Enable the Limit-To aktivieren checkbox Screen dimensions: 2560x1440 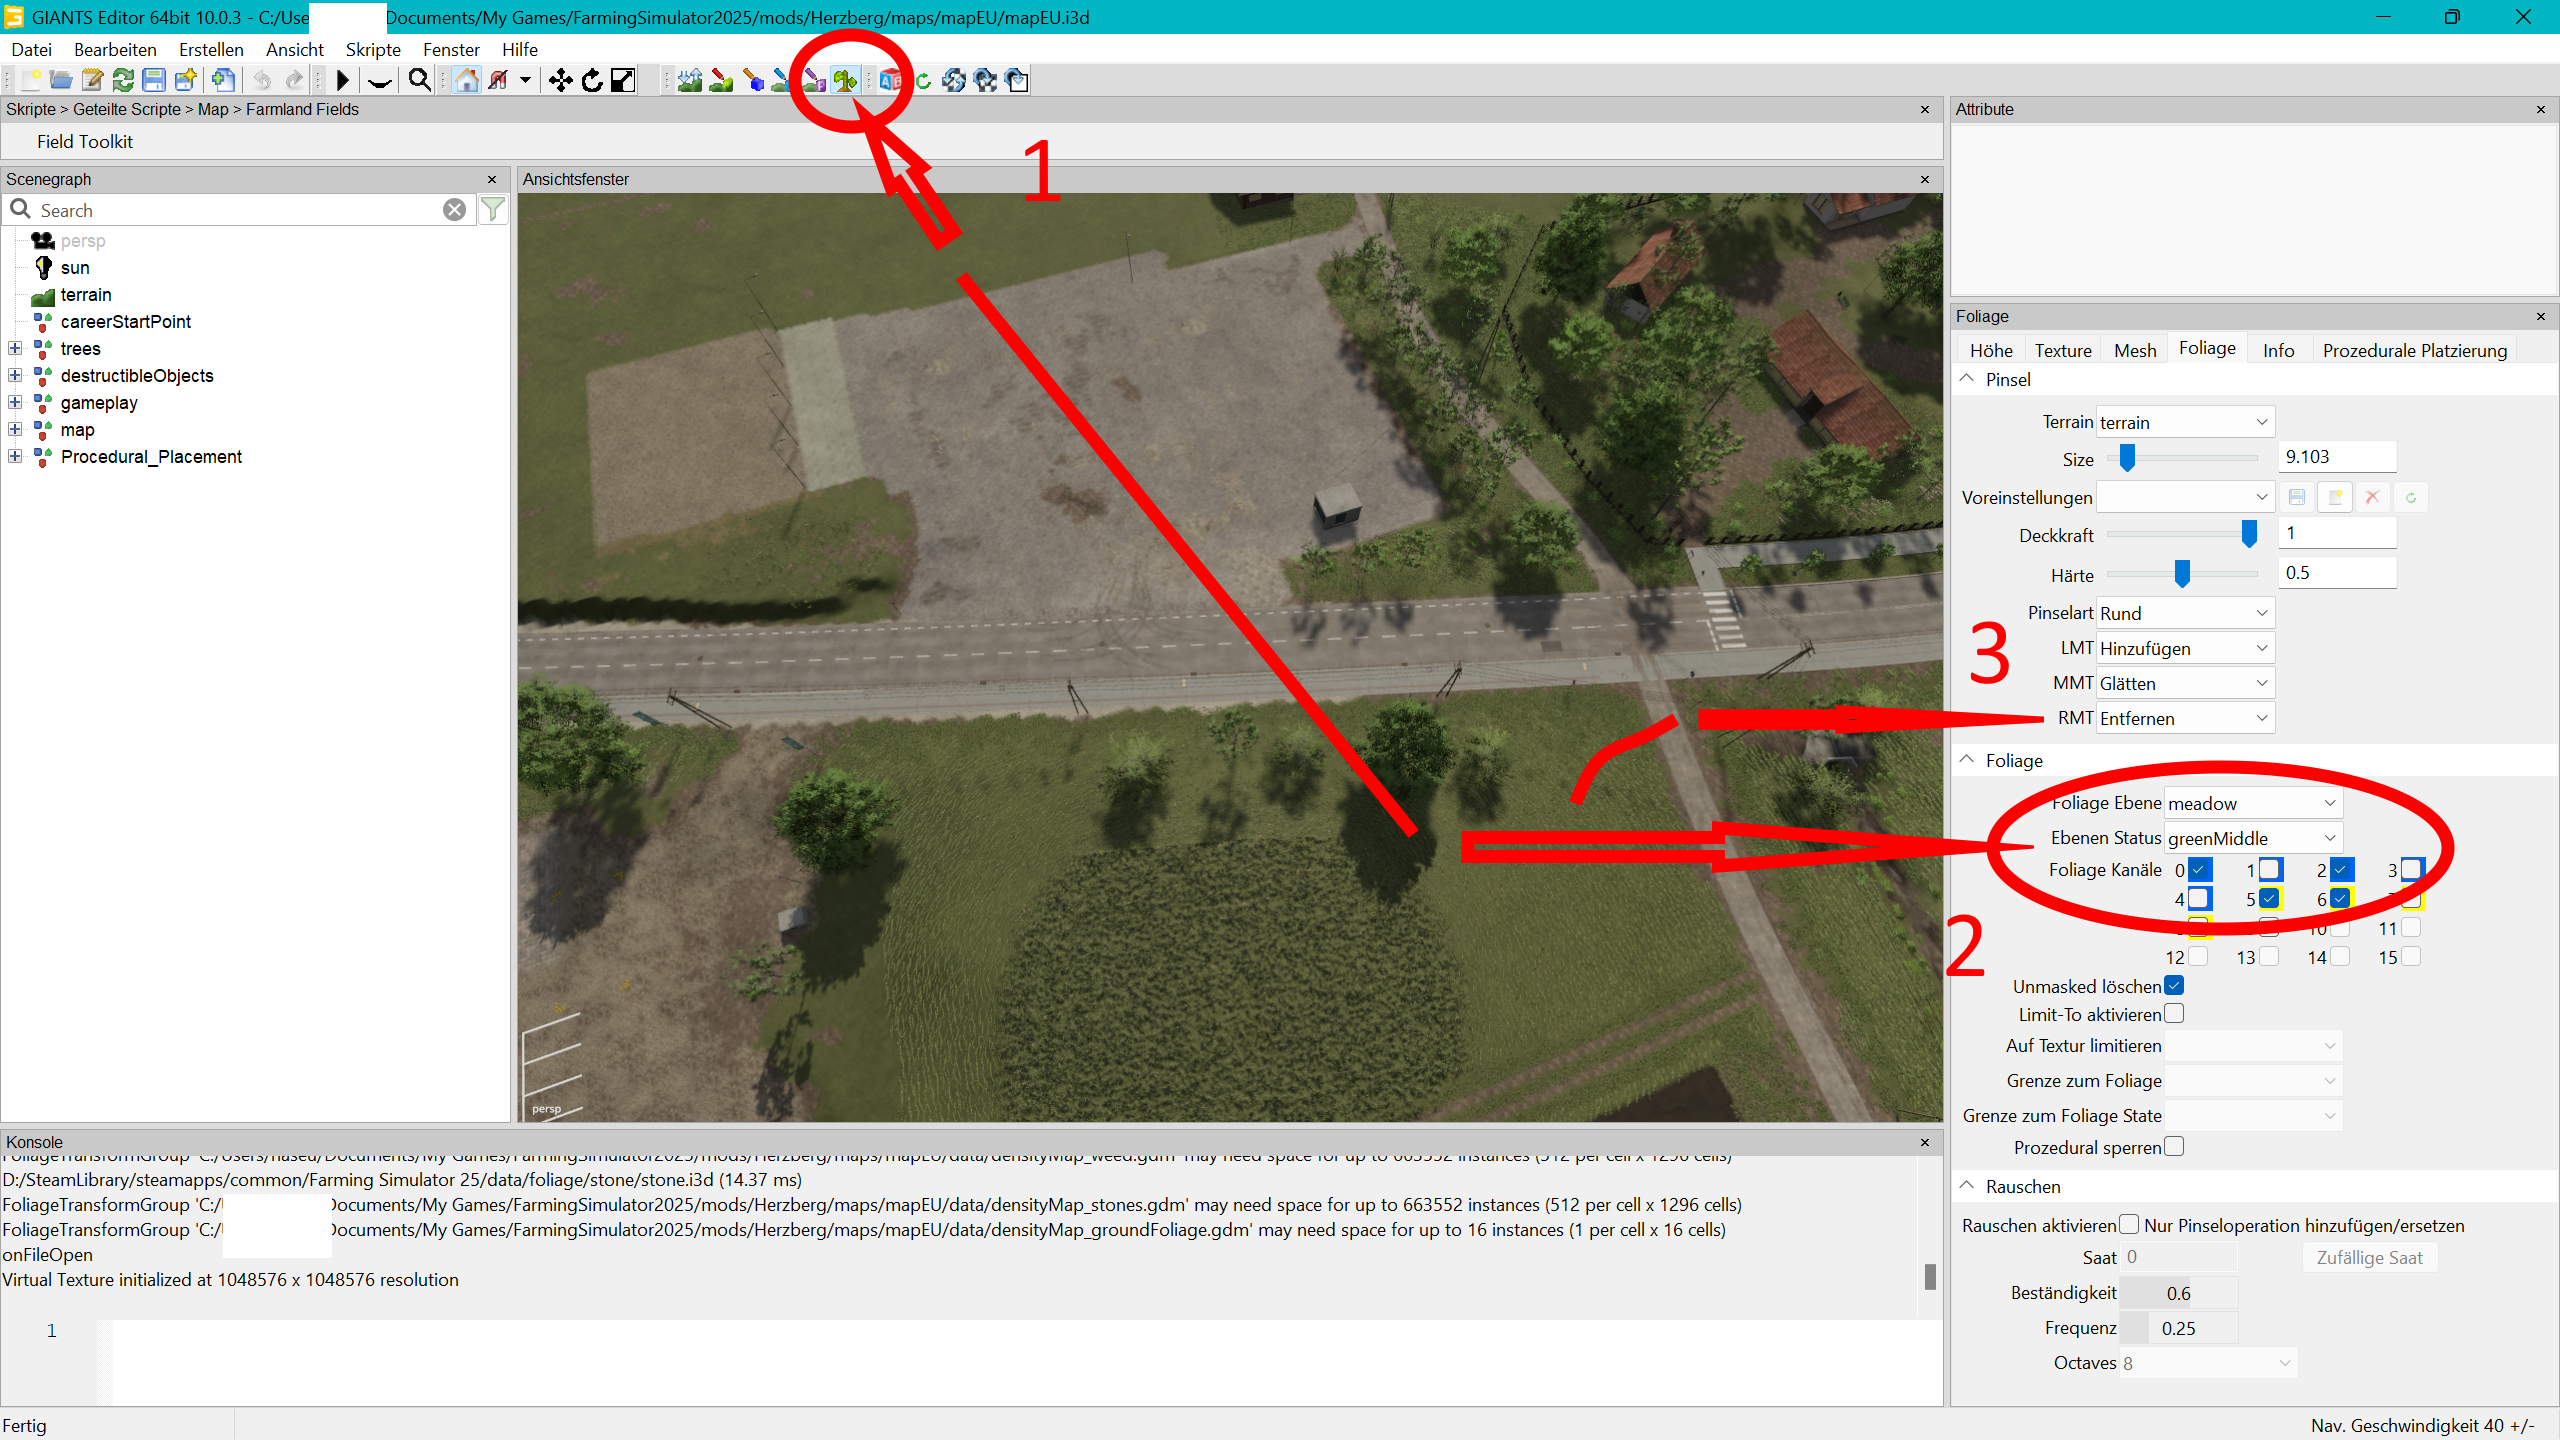(x=2174, y=1014)
